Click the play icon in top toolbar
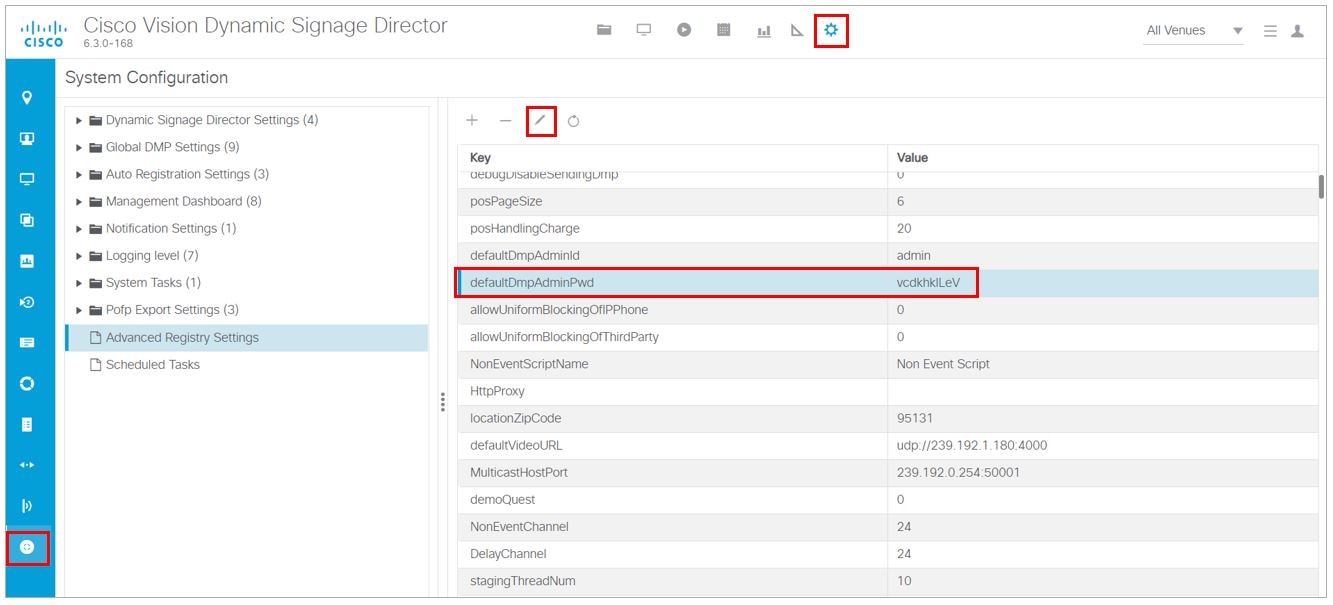This screenshot has height=605, width=1333. (x=684, y=31)
